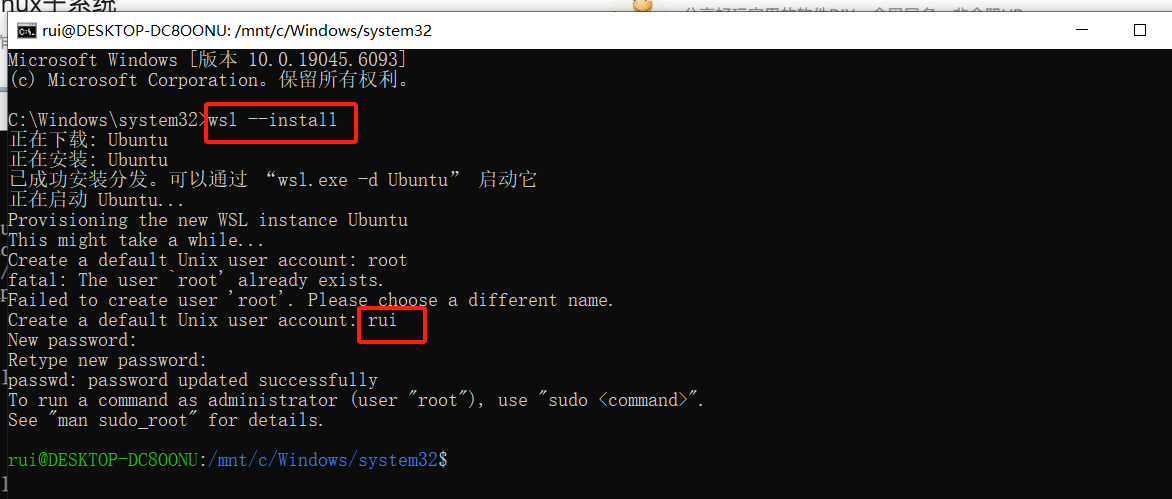The height and width of the screenshot is (499, 1172).
Task: Click the 'See man sudo_root for details' line
Action: [x=166, y=421]
